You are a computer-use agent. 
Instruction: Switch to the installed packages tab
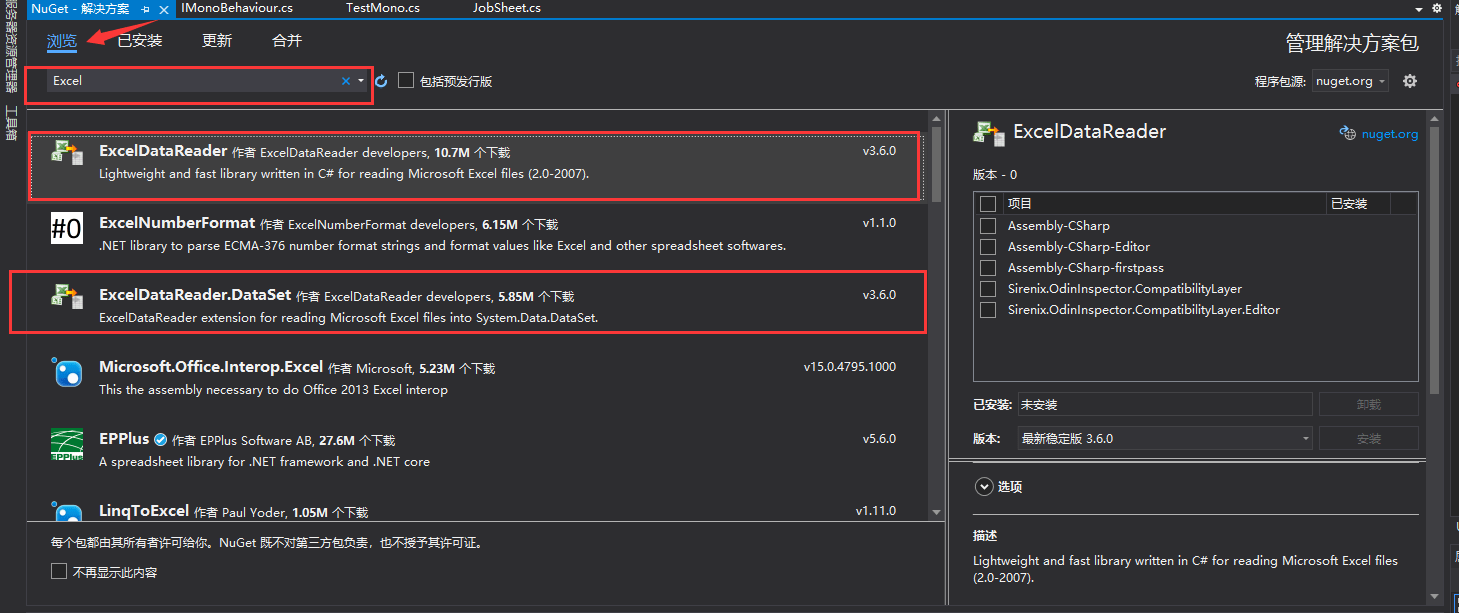click(139, 41)
